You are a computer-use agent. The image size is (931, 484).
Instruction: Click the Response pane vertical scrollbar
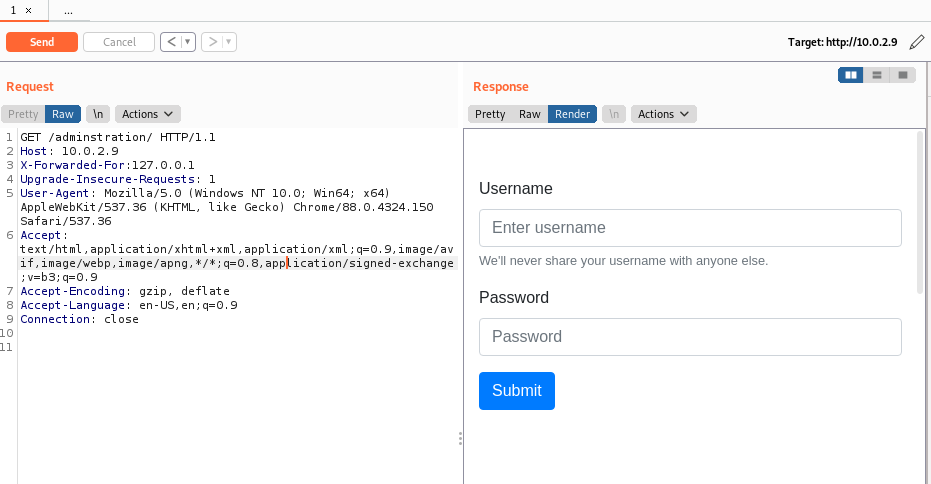[x=920, y=214]
